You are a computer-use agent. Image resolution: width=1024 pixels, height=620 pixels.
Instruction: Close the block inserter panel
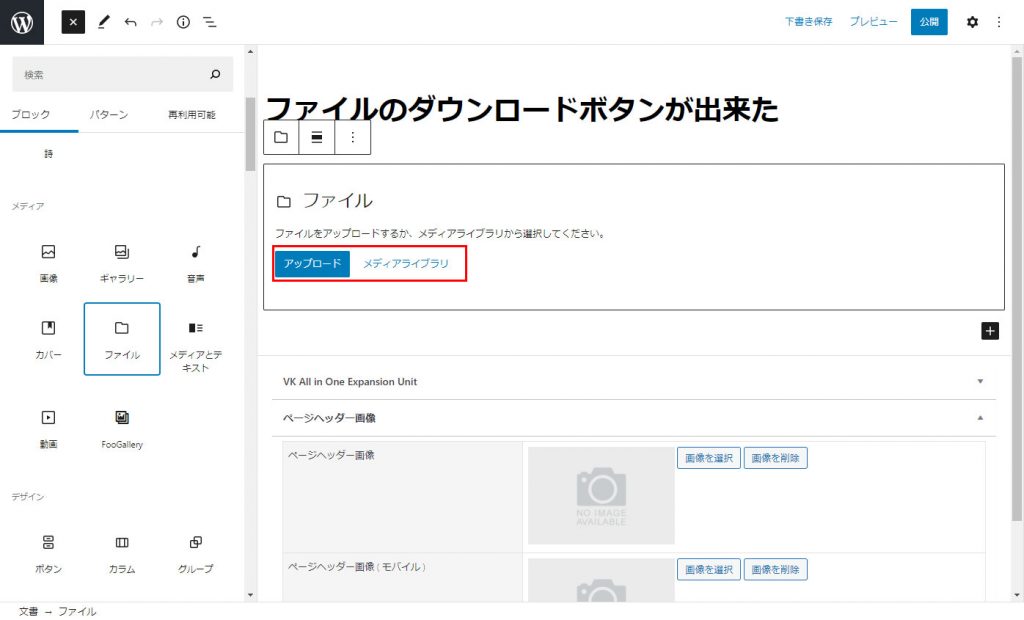point(73,22)
